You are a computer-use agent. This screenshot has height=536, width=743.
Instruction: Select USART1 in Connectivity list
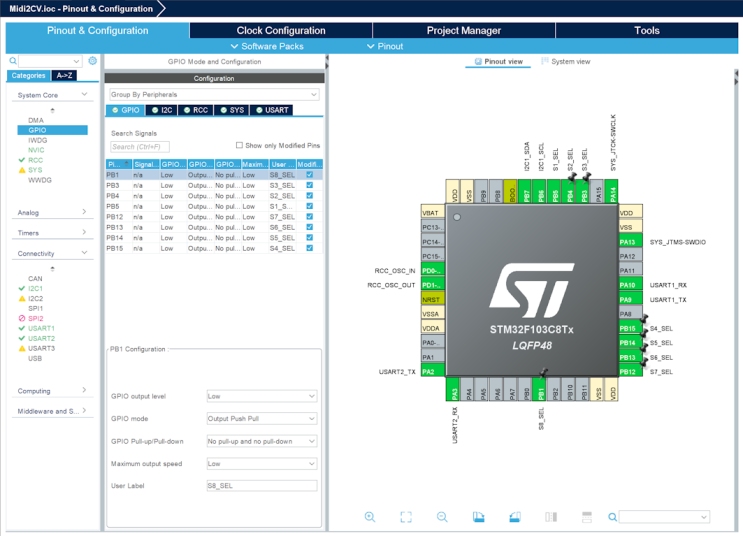coord(41,328)
